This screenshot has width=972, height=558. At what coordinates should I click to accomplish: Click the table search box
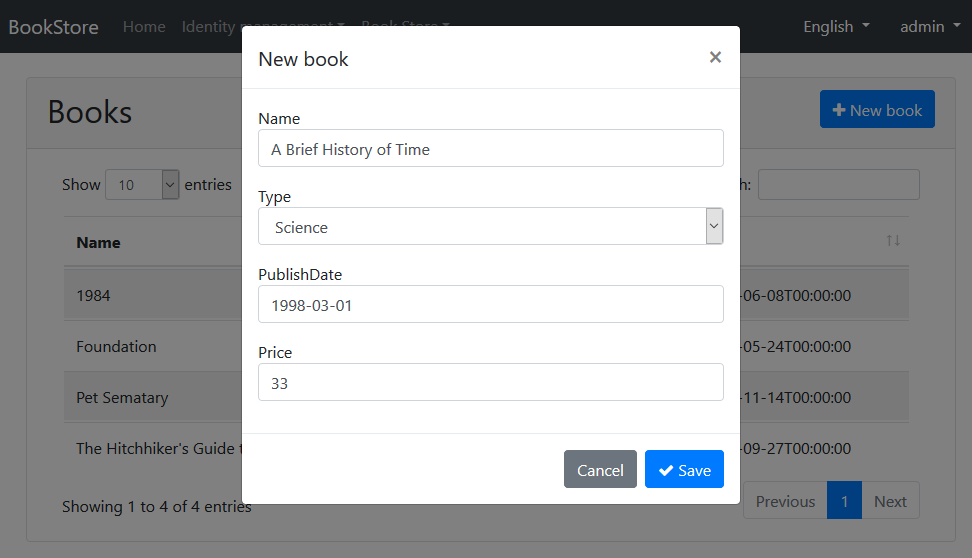(x=838, y=185)
